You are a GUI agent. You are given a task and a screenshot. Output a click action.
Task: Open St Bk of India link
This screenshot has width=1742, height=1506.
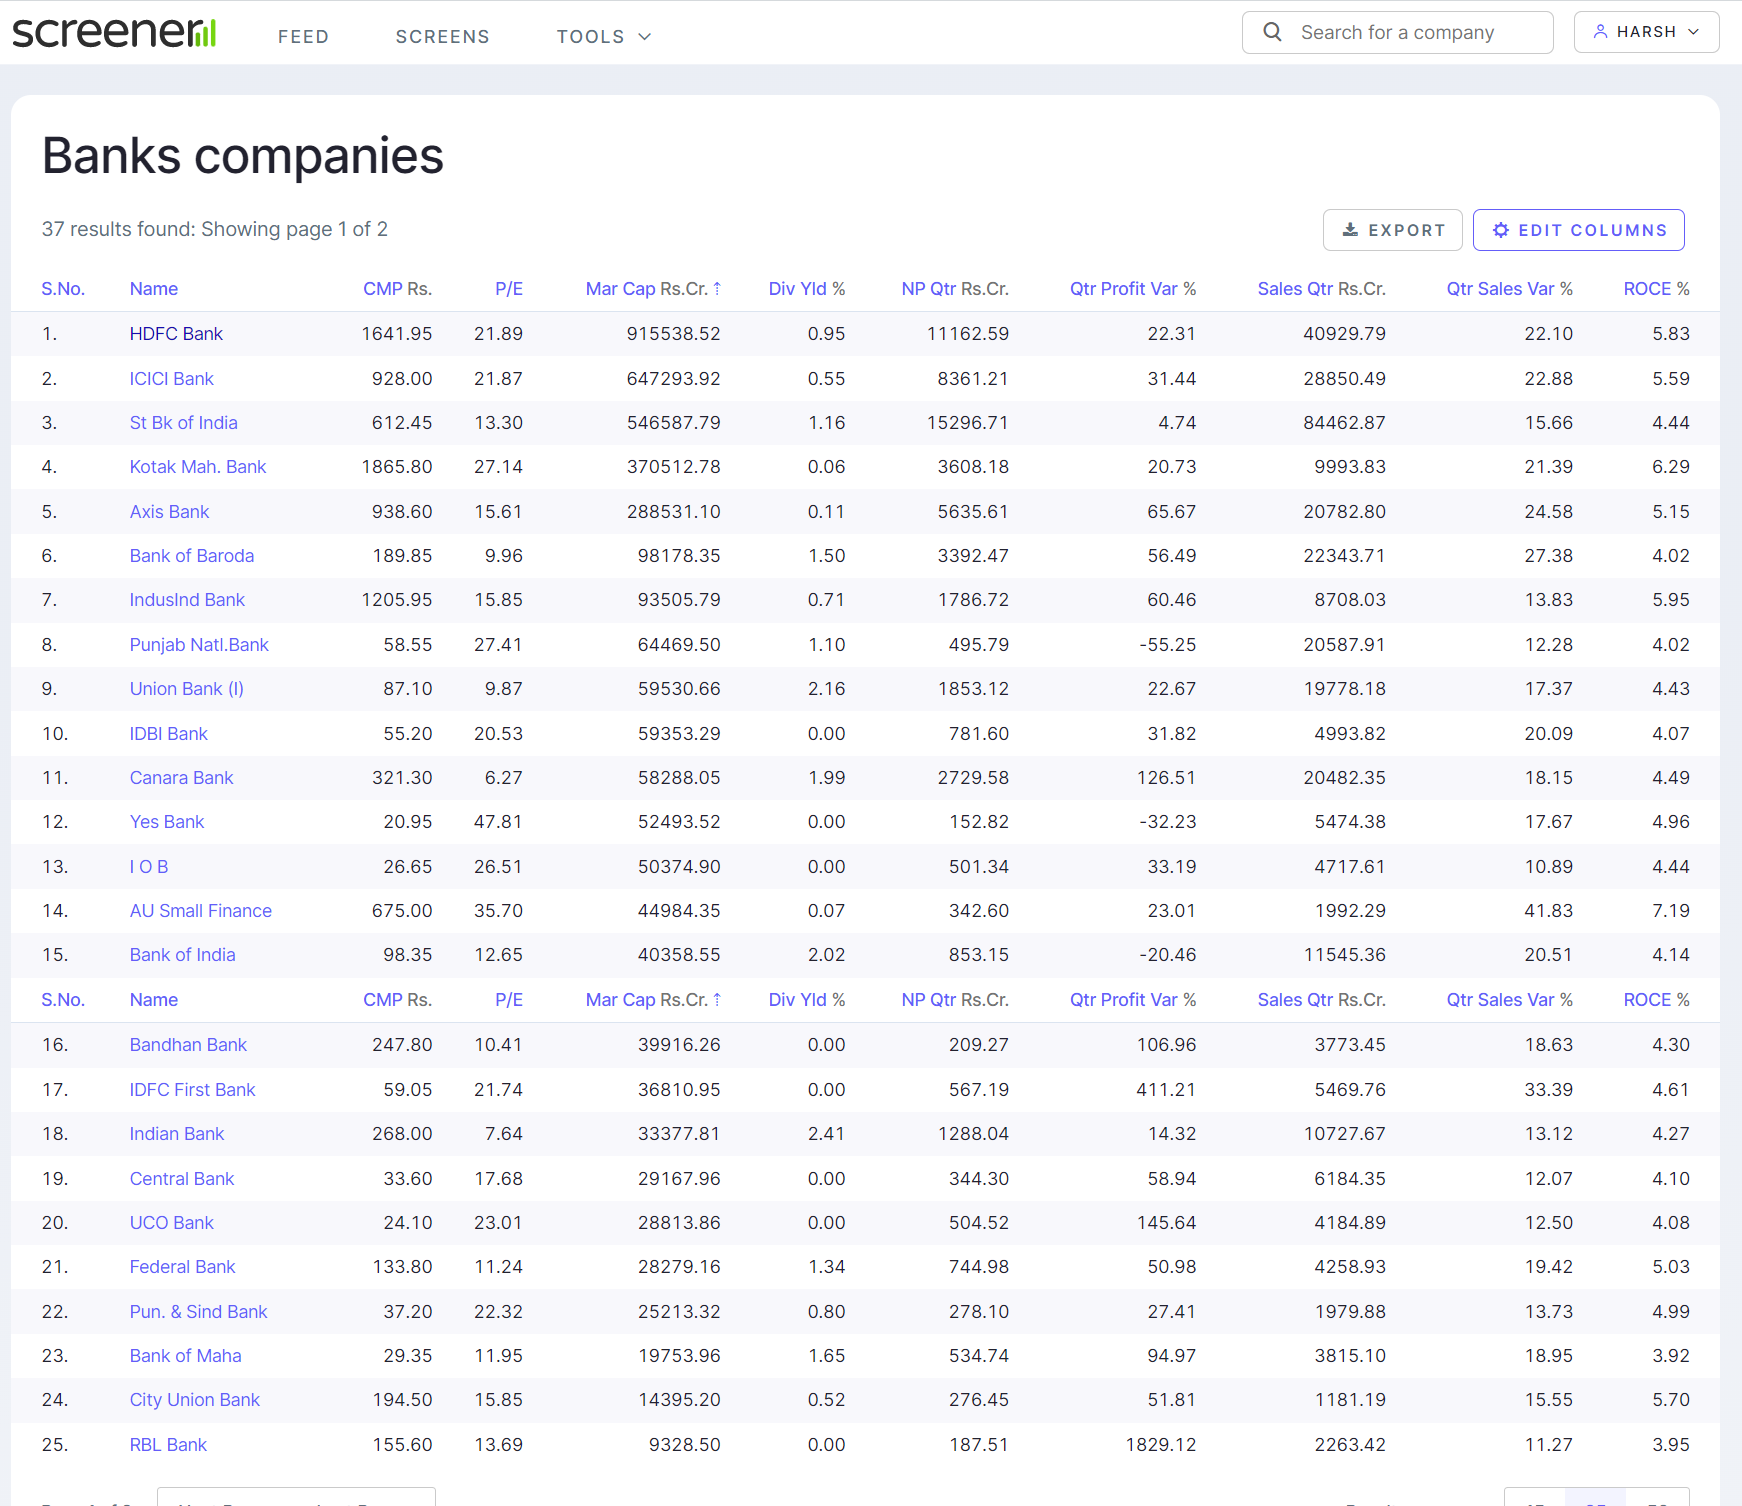[184, 423]
